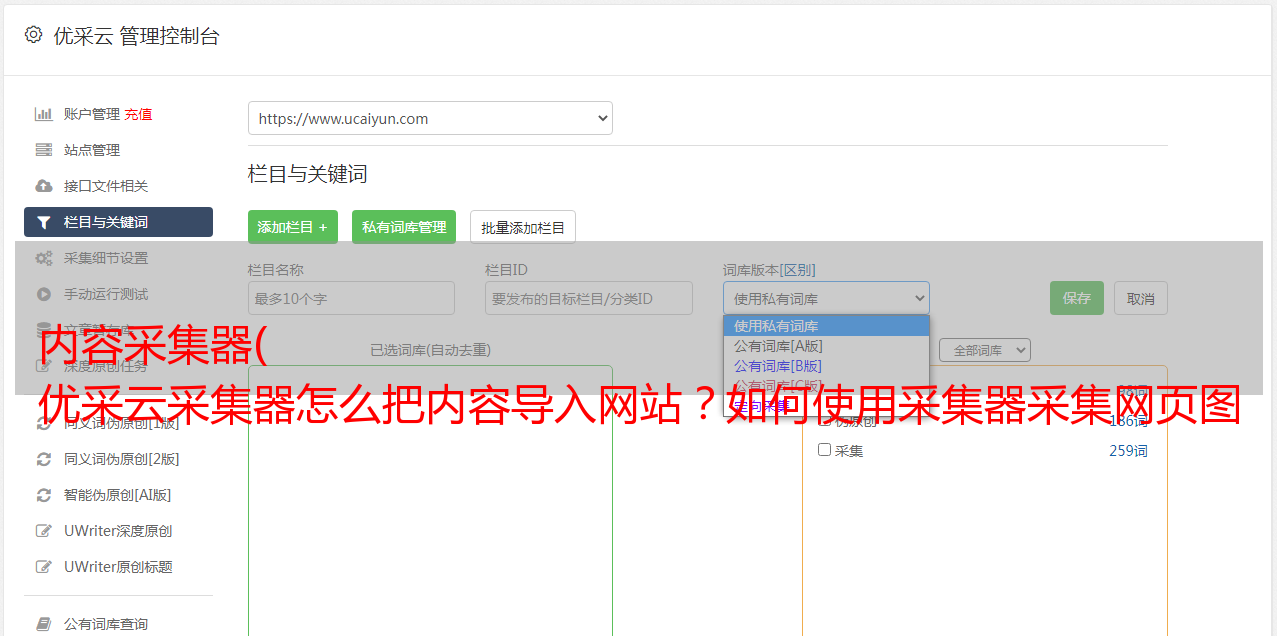Click the green 添加栏目 + button
The height and width of the screenshot is (636, 1277).
(293, 227)
